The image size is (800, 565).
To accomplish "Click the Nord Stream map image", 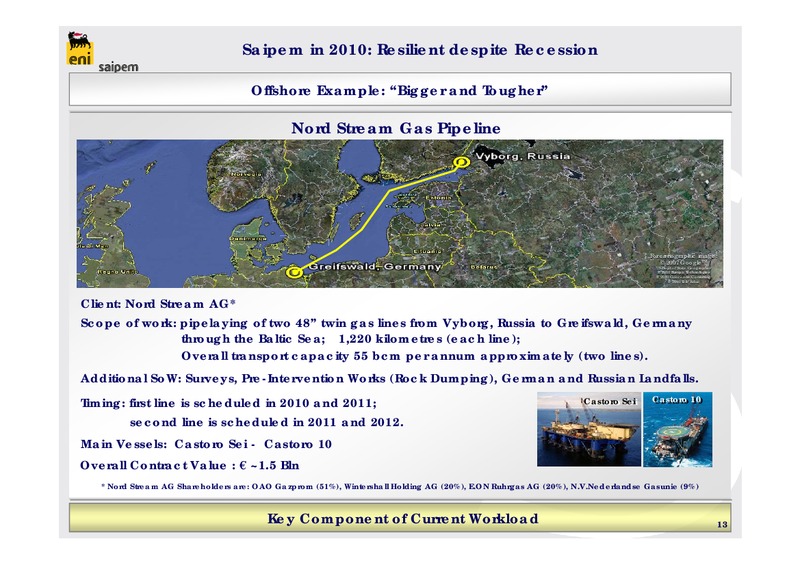I will tap(399, 213).
